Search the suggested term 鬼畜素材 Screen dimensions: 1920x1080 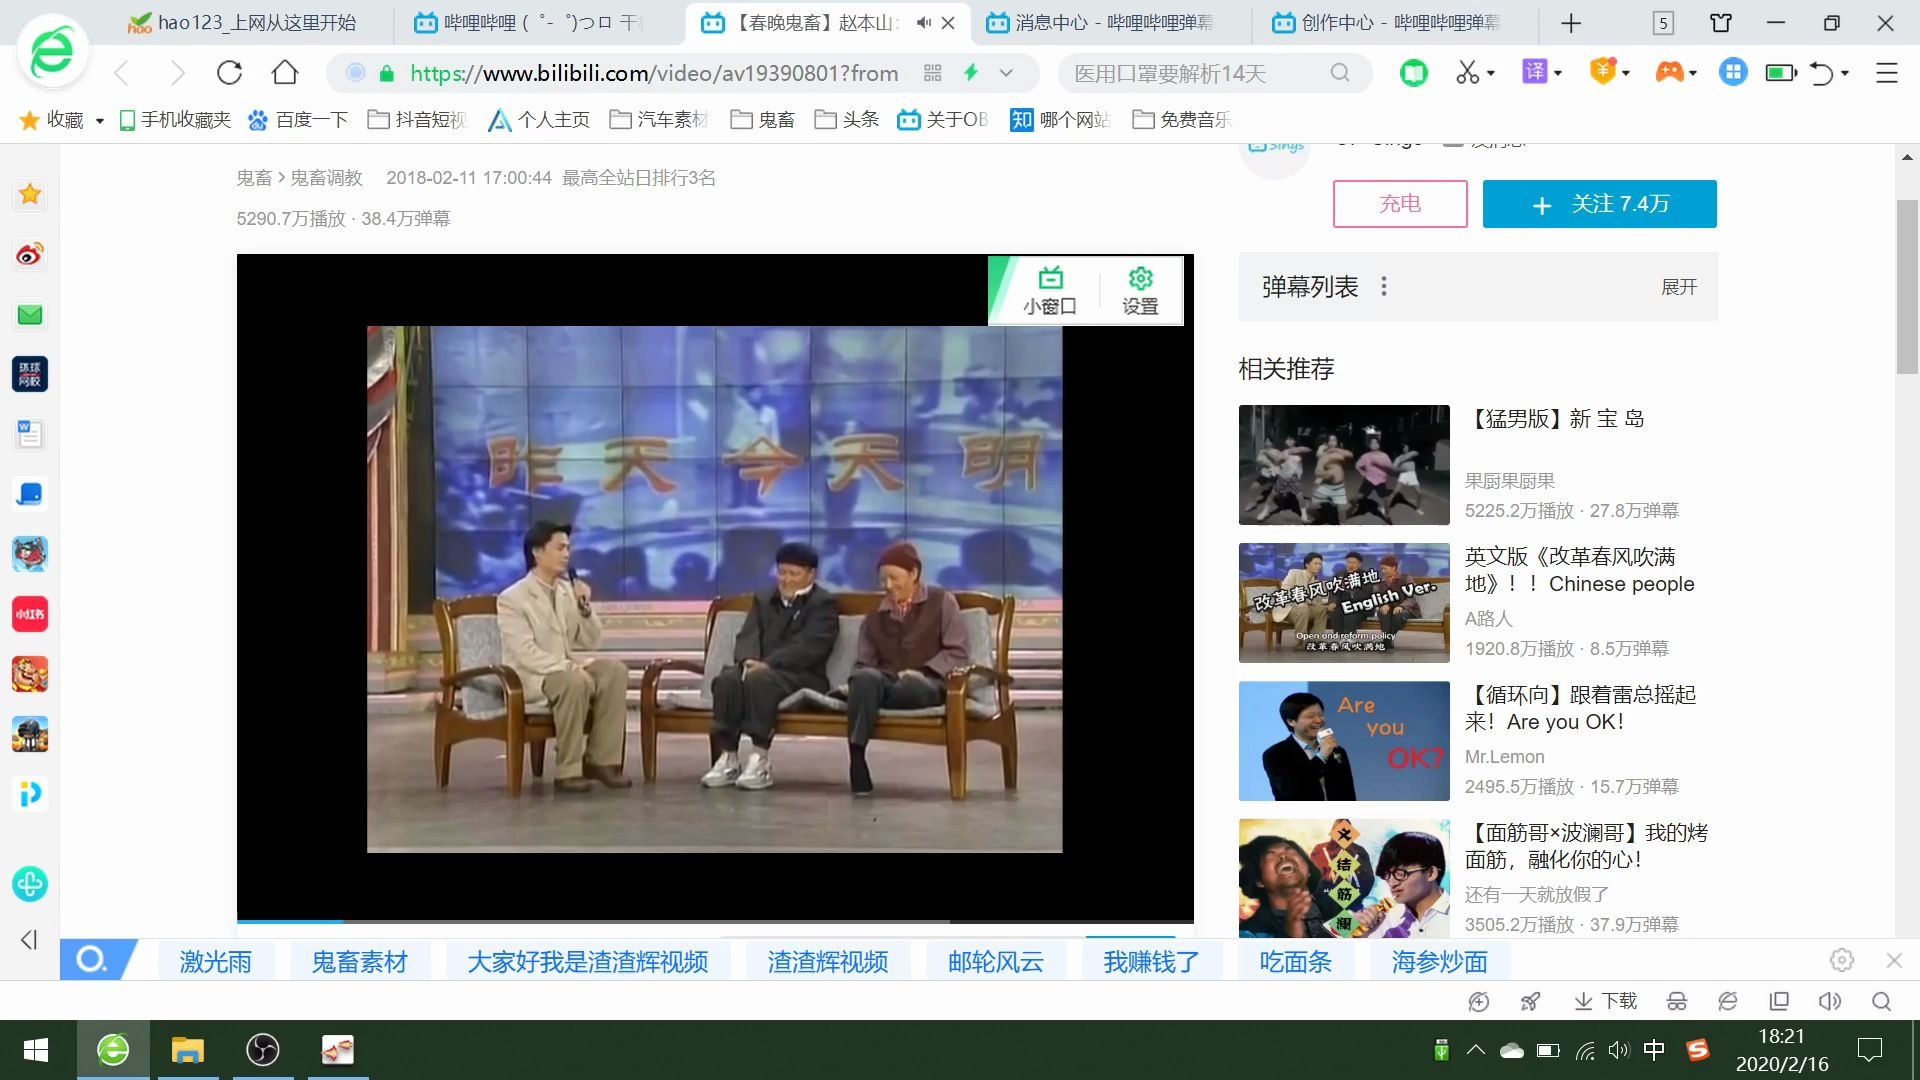coord(360,961)
